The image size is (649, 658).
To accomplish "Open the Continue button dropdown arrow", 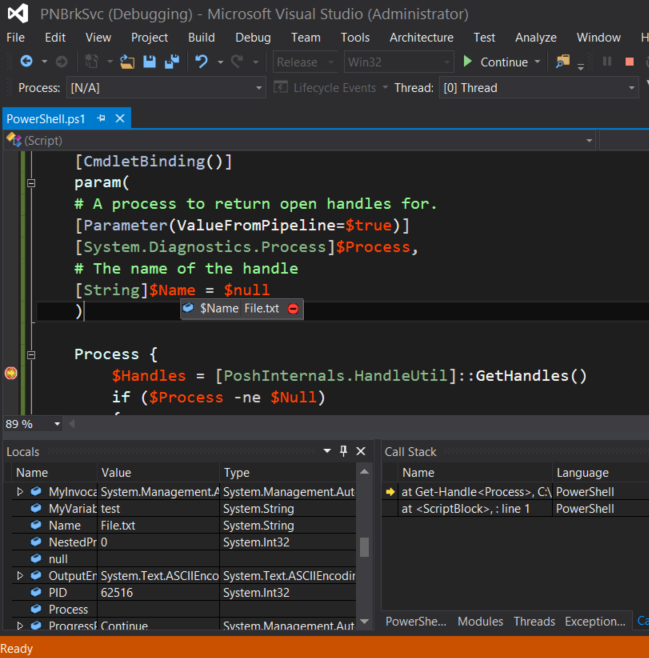I will tap(537, 62).
